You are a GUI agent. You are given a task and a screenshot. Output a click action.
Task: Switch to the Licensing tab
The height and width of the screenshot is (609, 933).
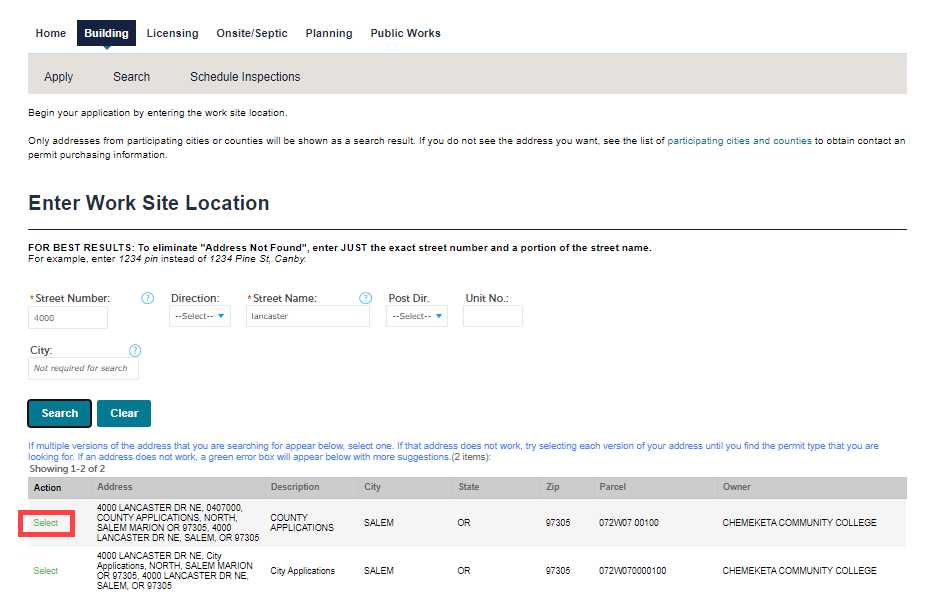[172, 33]
